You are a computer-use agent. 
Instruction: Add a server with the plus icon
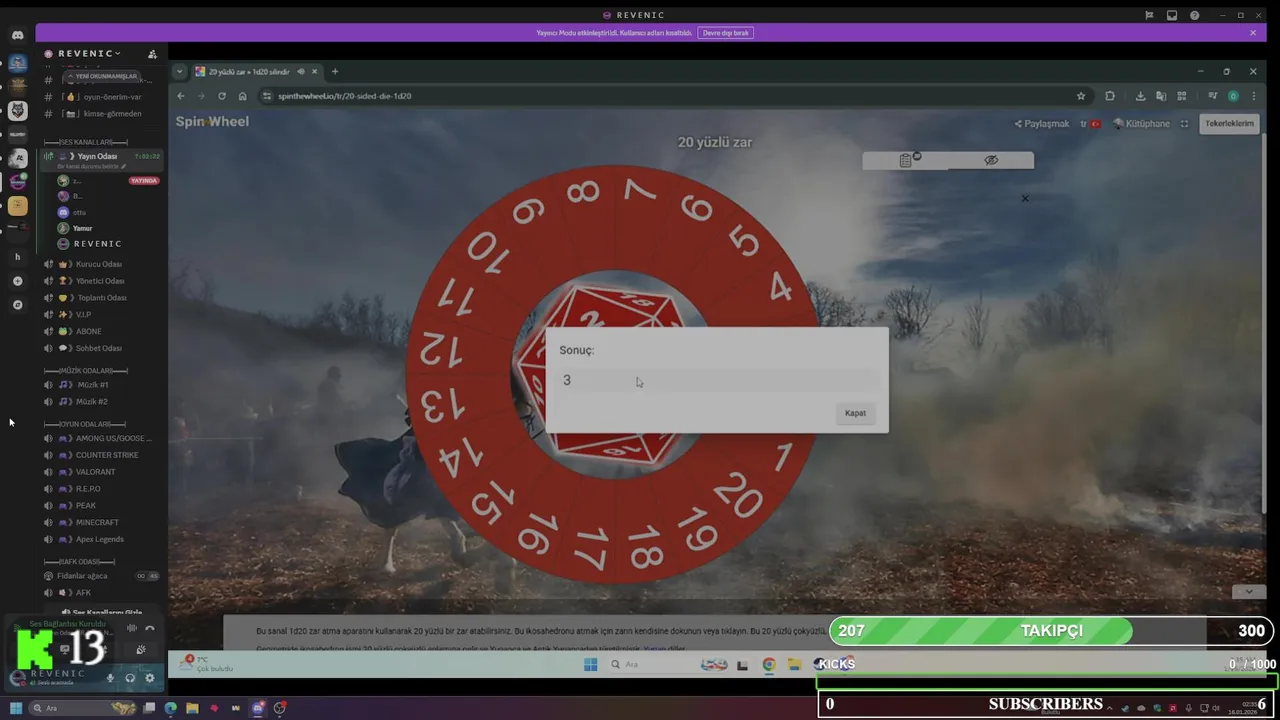pos(17,281)
